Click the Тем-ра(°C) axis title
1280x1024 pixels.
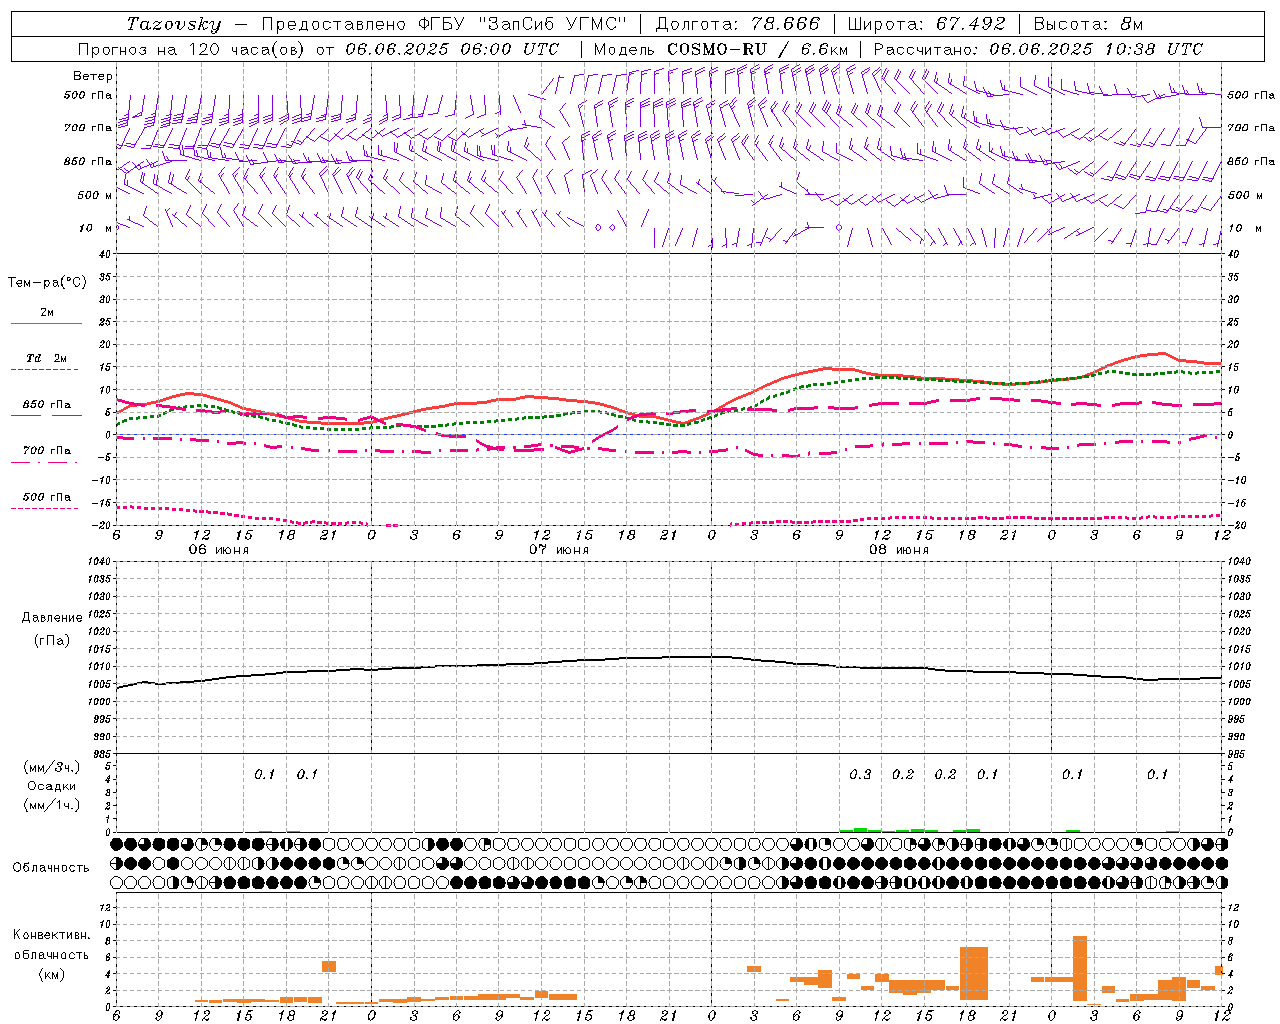pyautogui.click(x=47, y=283)
